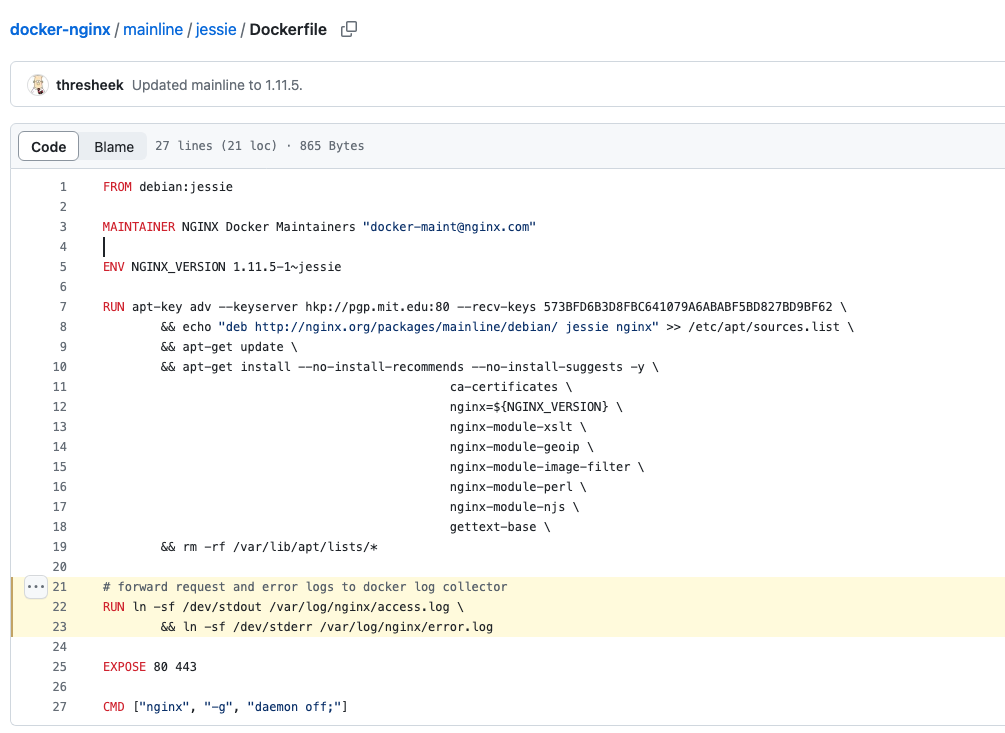Select line number 7
The image size is (1005, 733).
(x=63, y=307)
